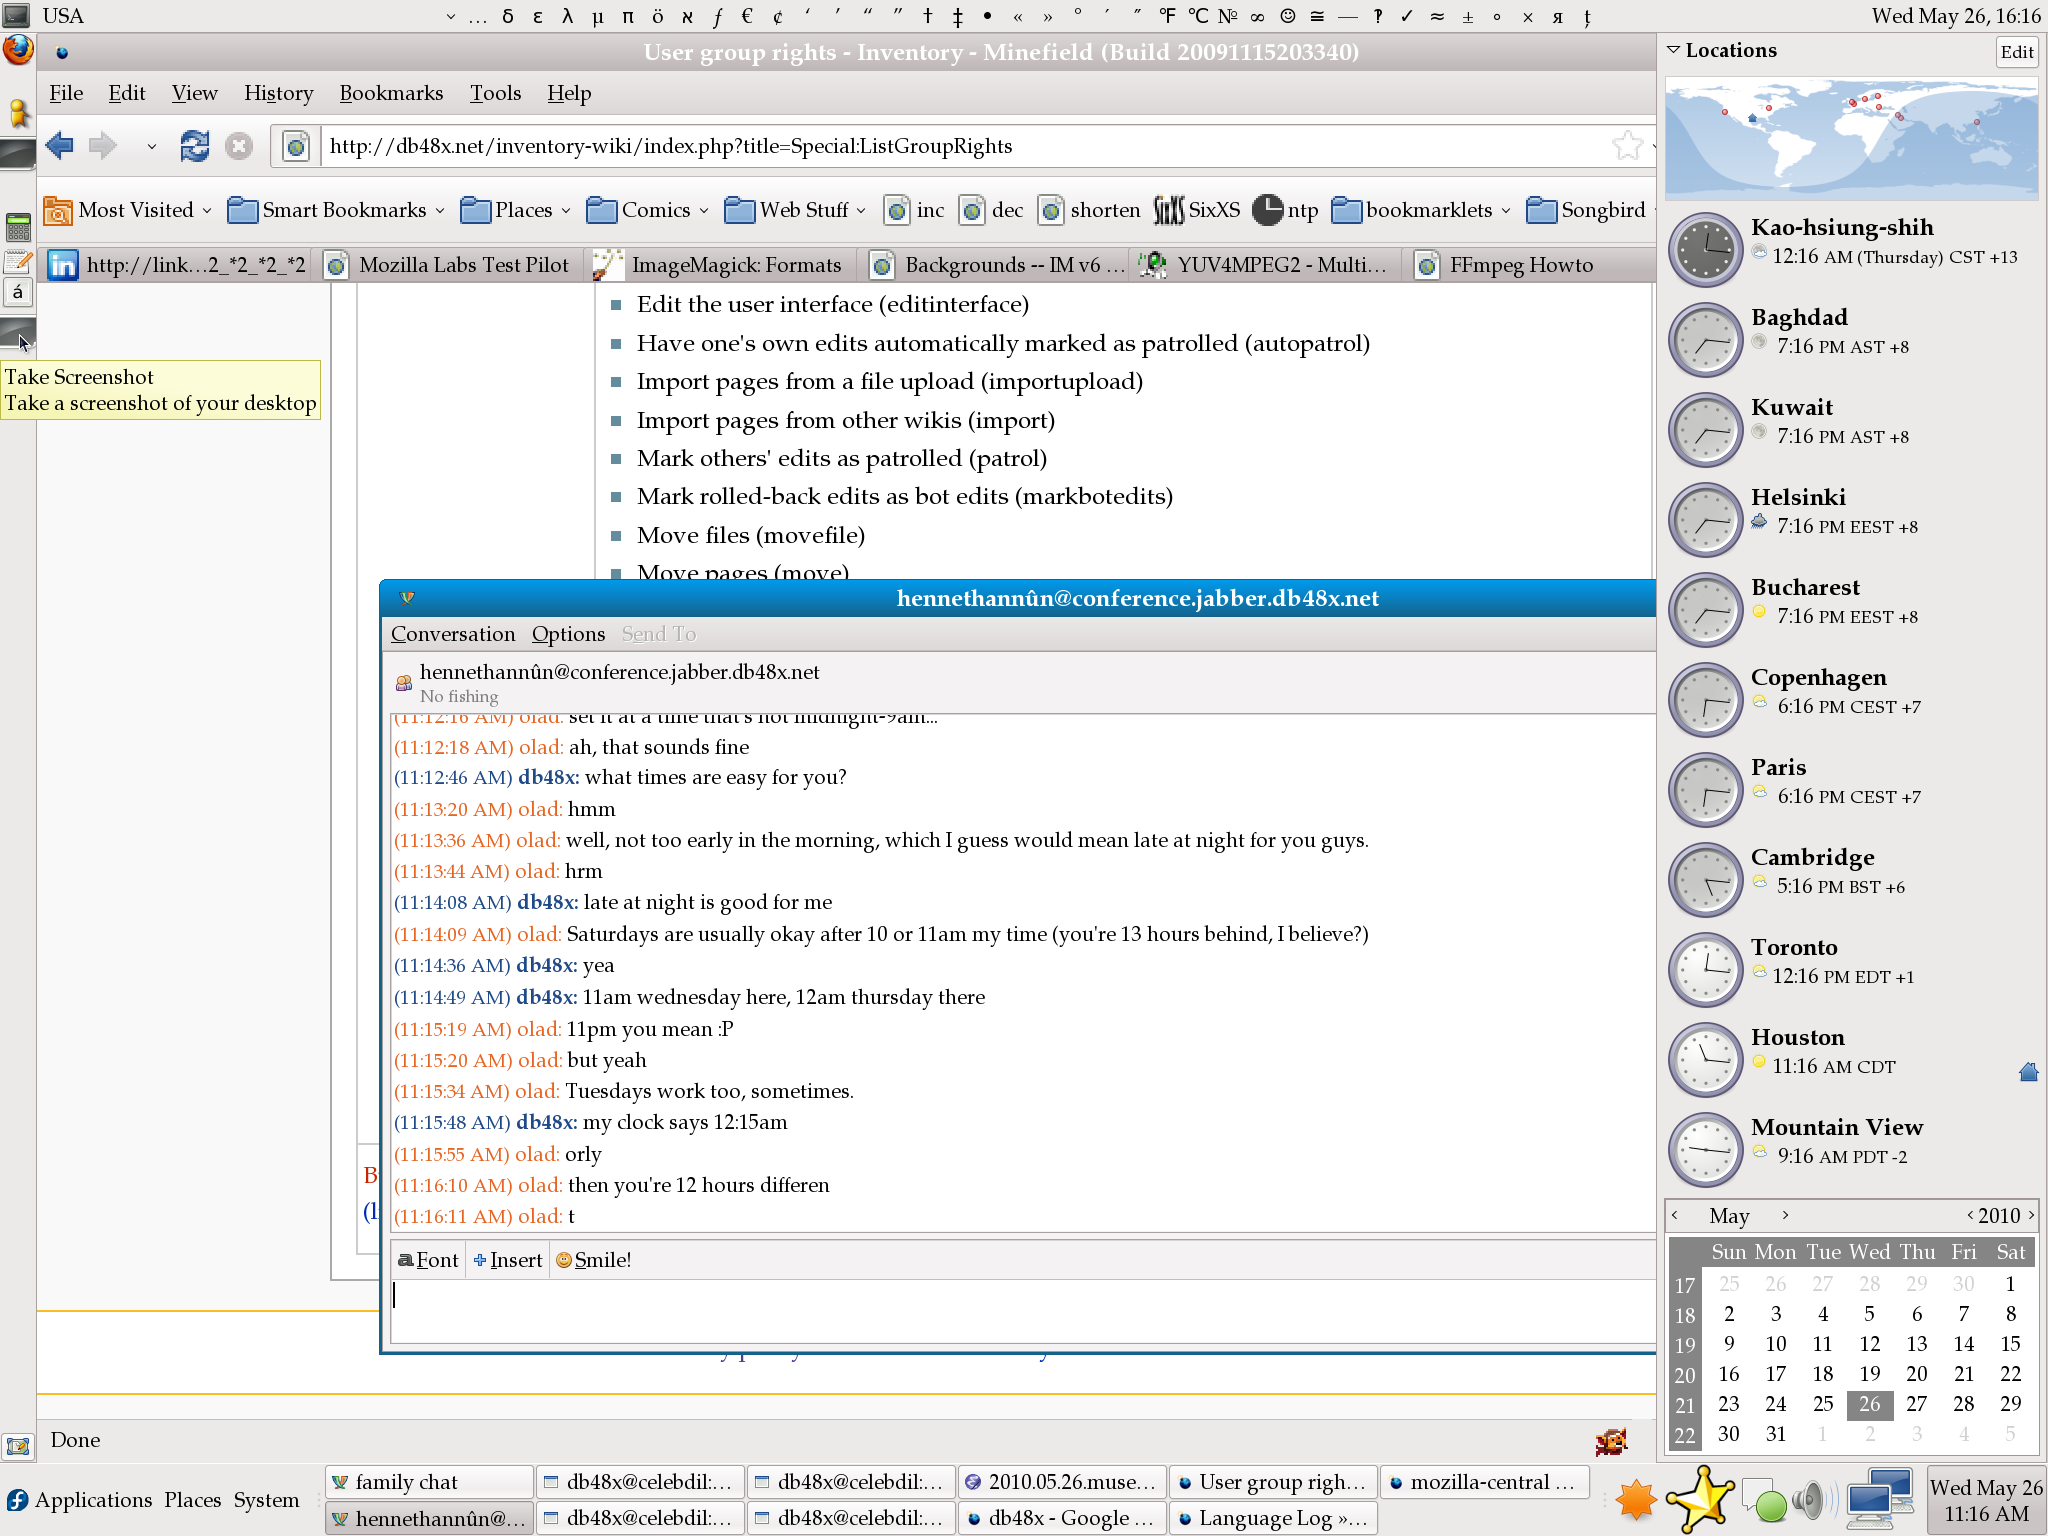Click the orange starburst tray icon
The width and height of the screenshot is (2048, 1536).
click(x=1636, y=1500)
